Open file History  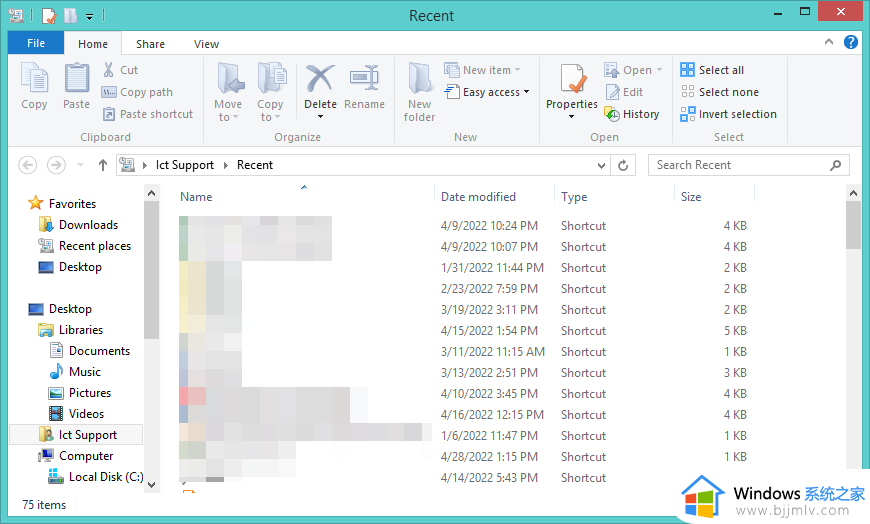631,114
